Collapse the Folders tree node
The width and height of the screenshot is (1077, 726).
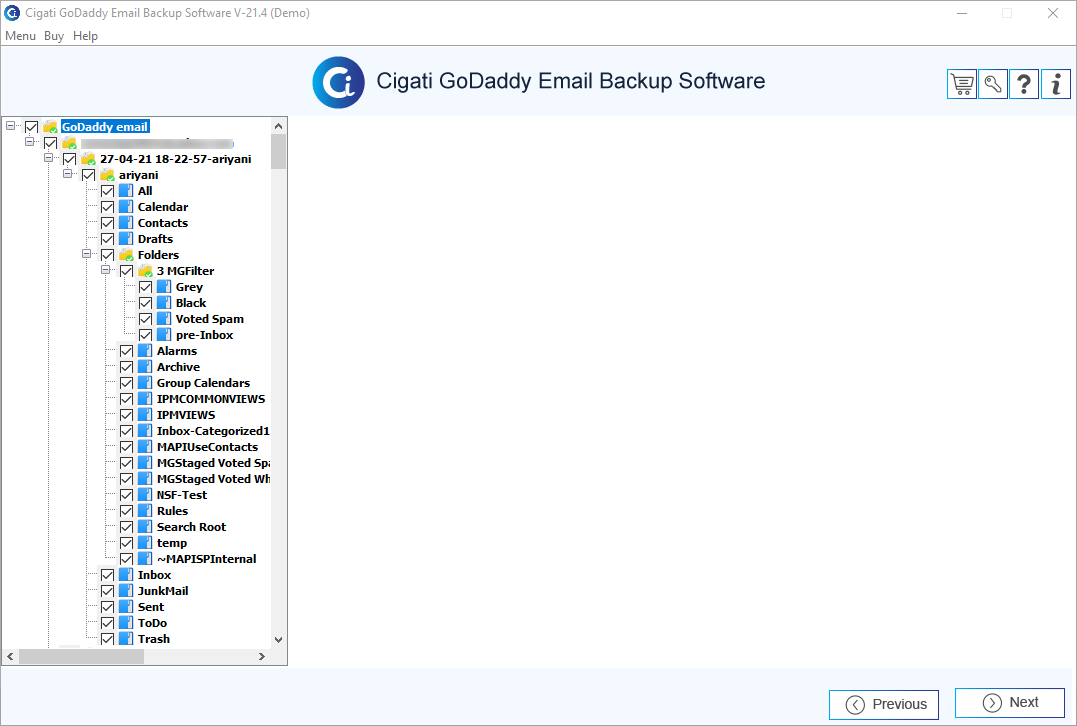(x=87, y=253)
